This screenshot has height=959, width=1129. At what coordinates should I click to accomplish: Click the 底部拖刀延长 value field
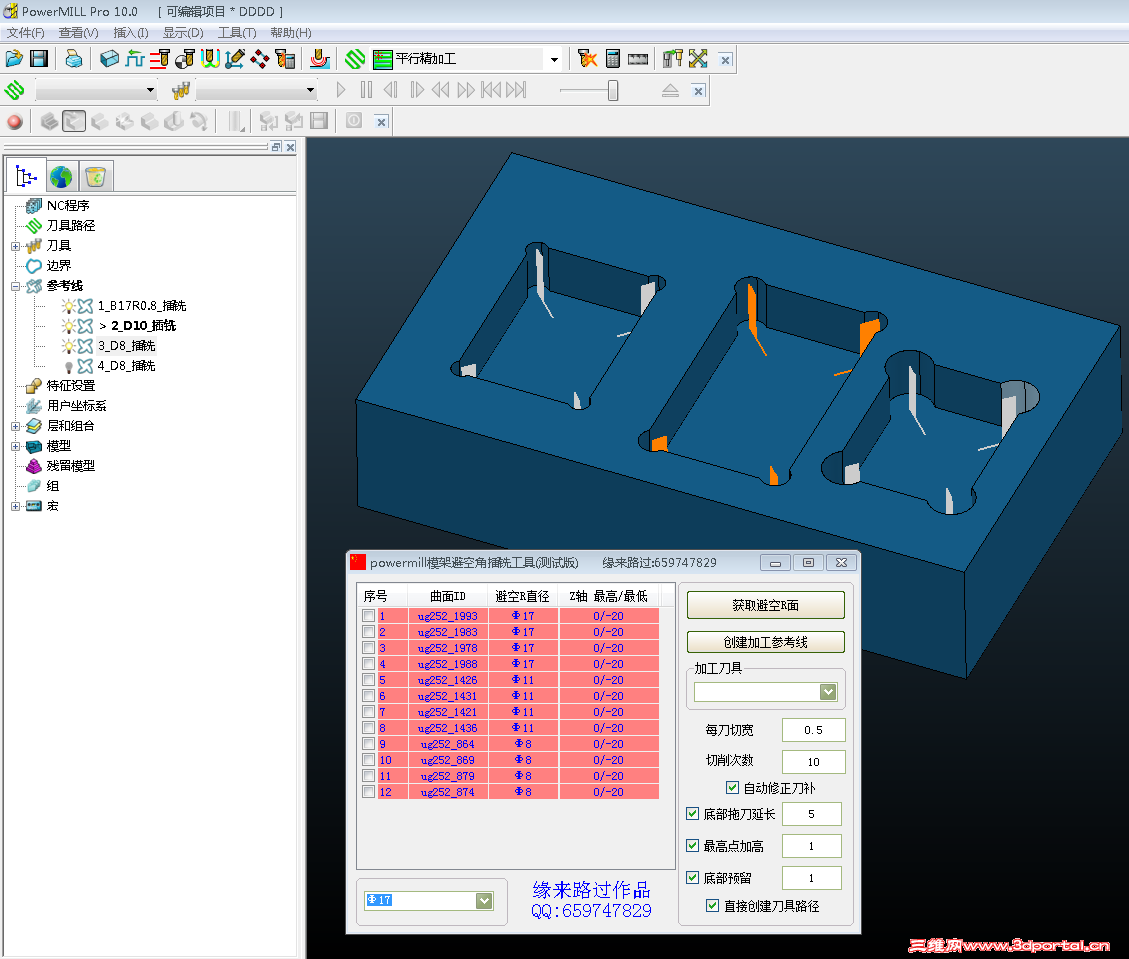811,814
